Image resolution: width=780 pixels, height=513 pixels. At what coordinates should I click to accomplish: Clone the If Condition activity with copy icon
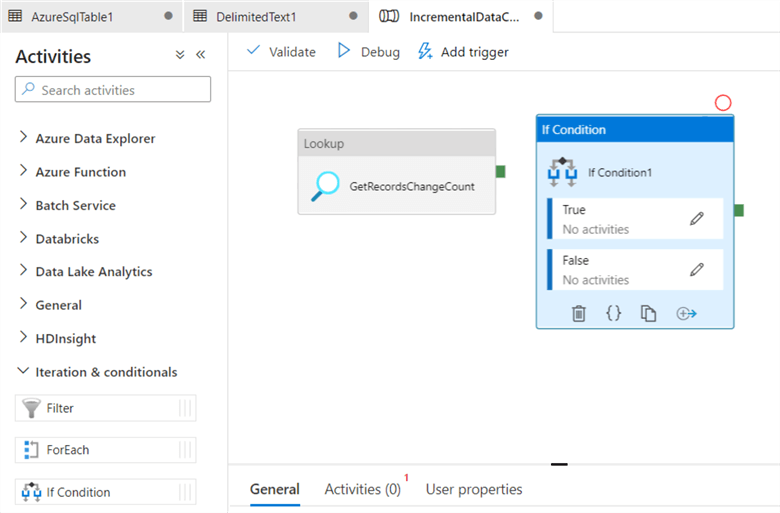(648, 313)
